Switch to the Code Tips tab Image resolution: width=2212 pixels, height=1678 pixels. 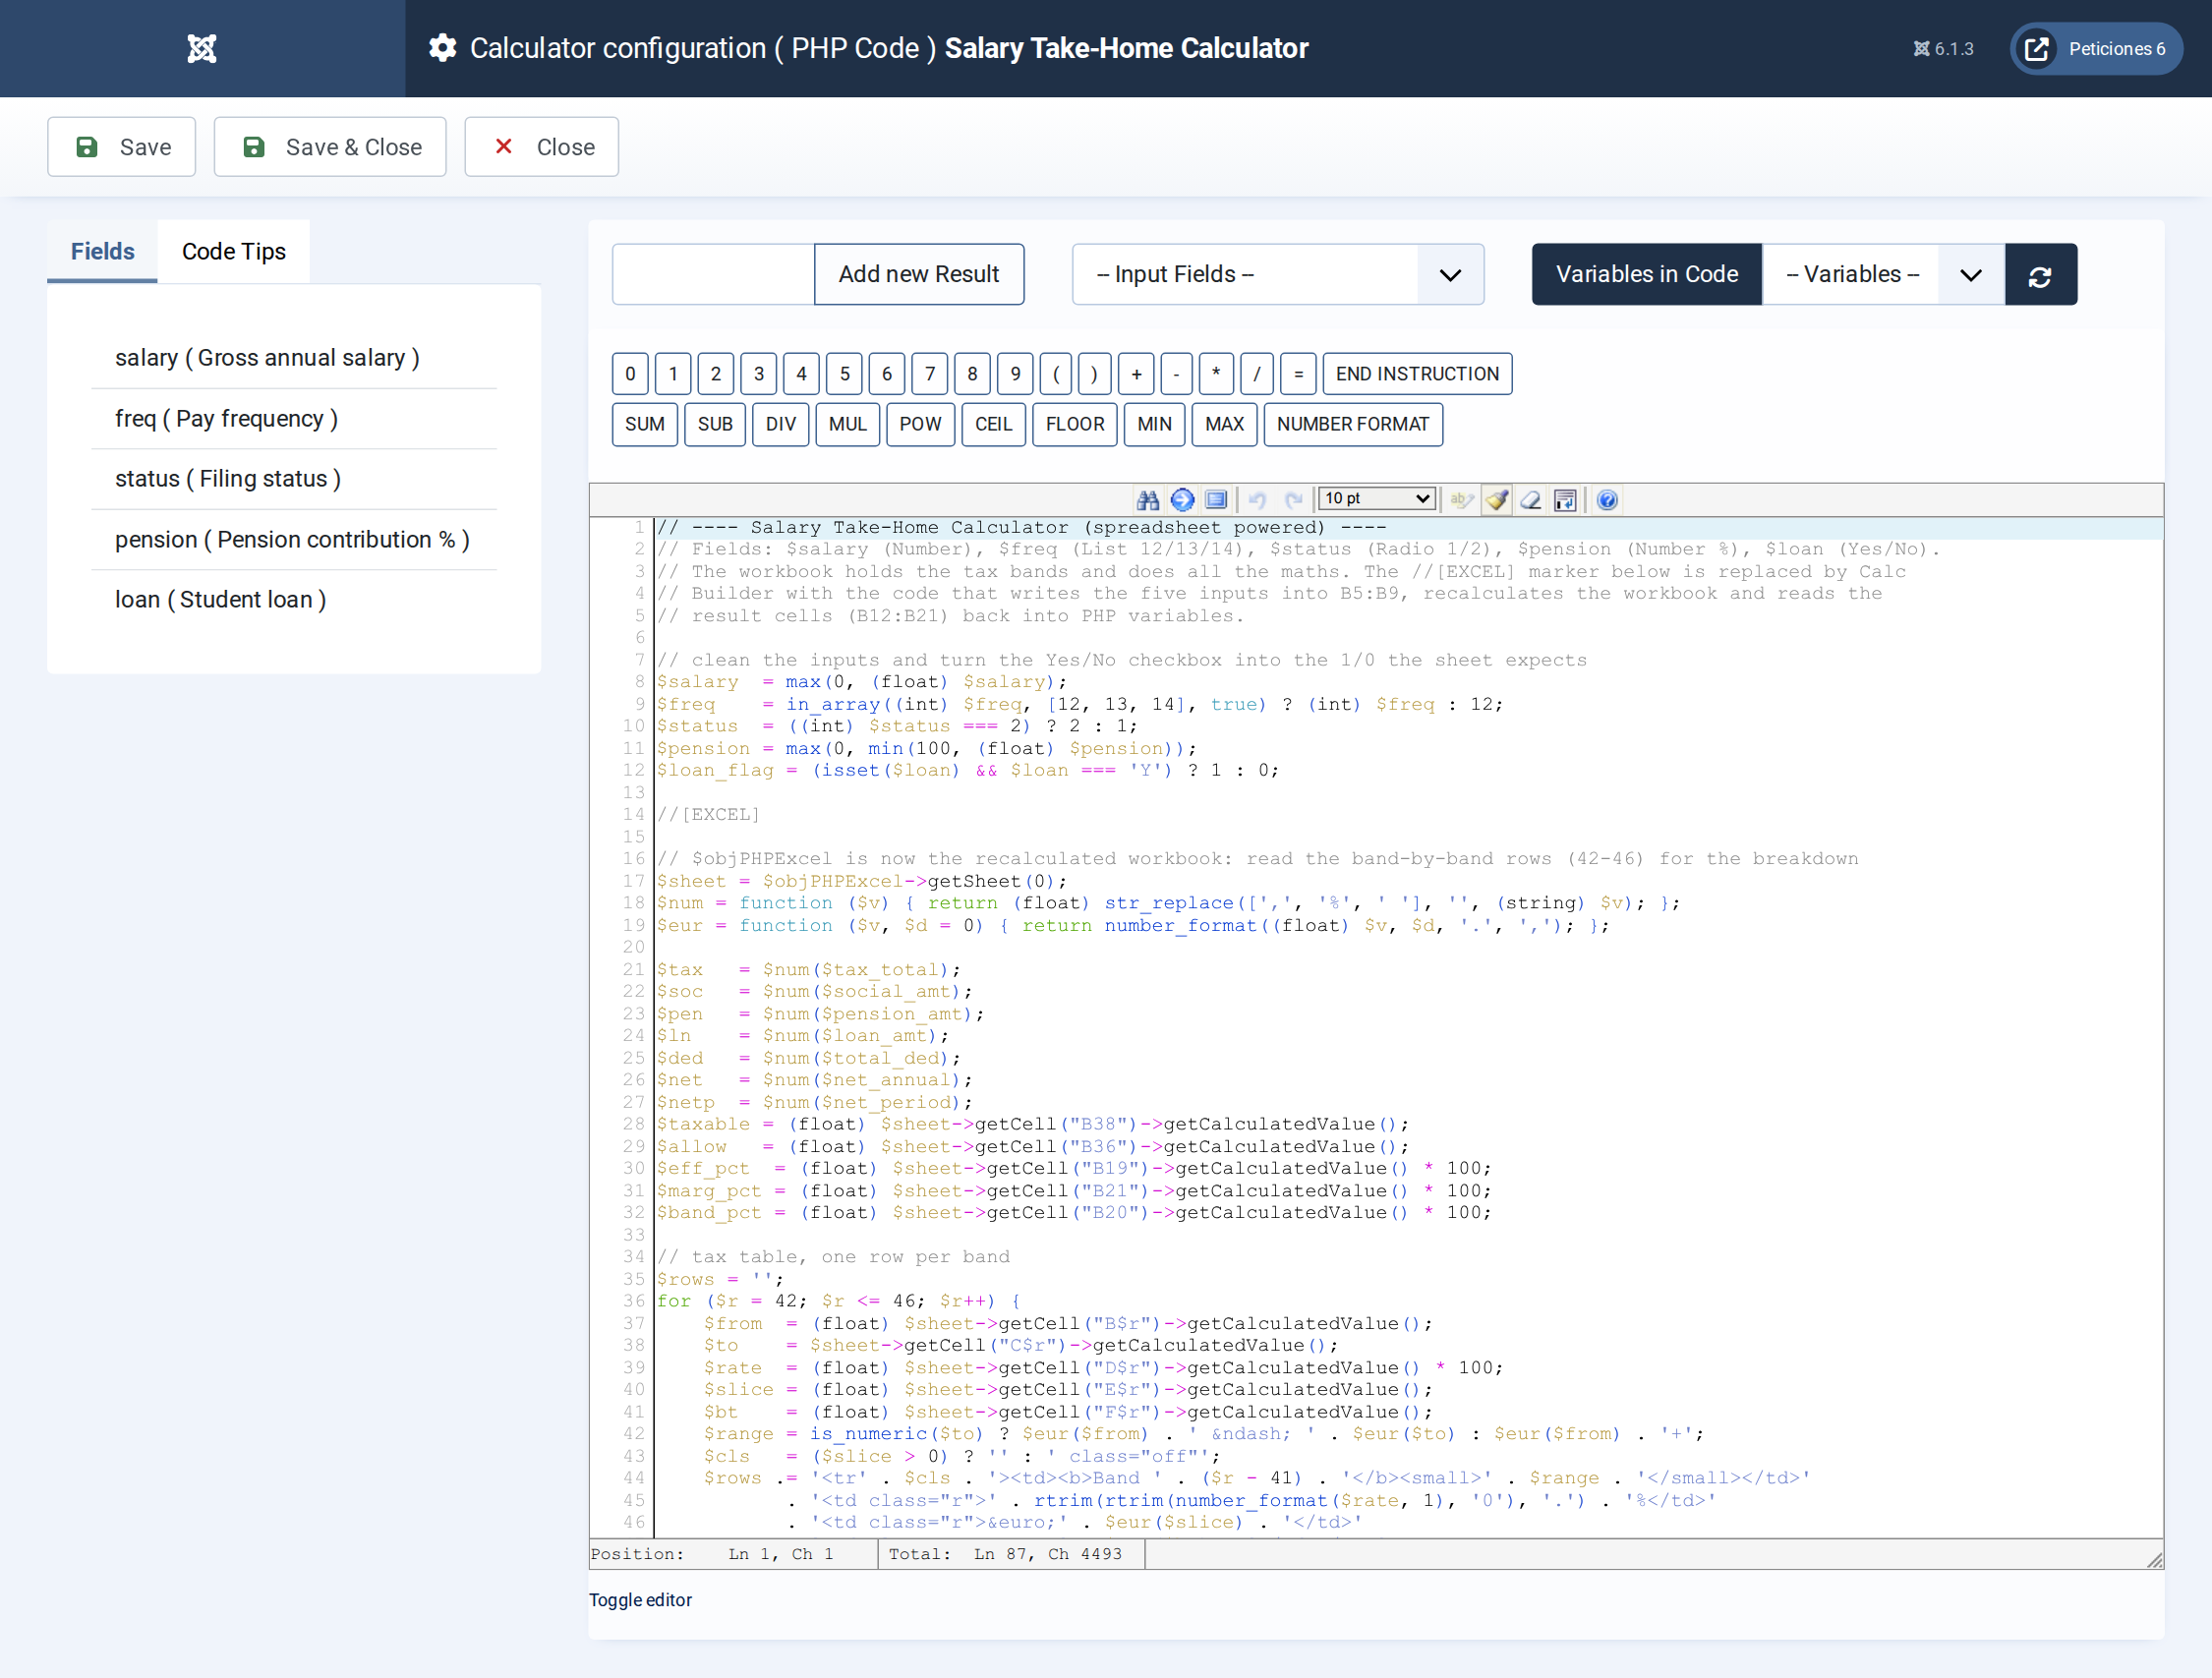(234, 251)
